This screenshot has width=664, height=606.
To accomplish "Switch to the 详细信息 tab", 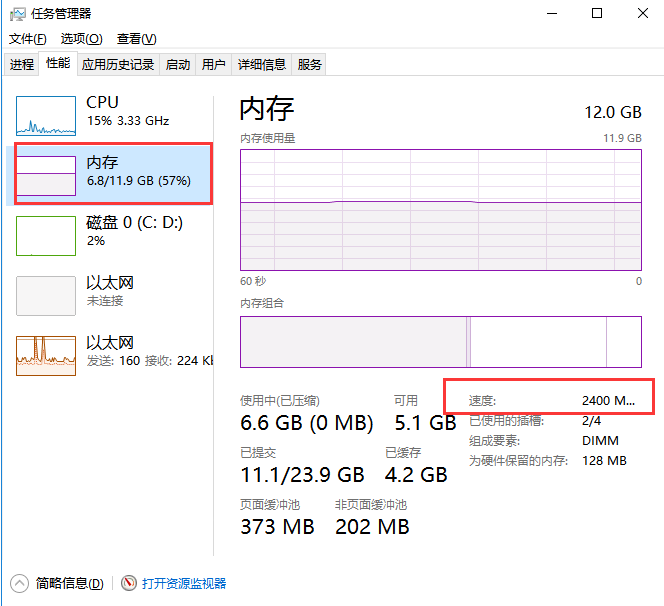I will (x=261, y=65).
